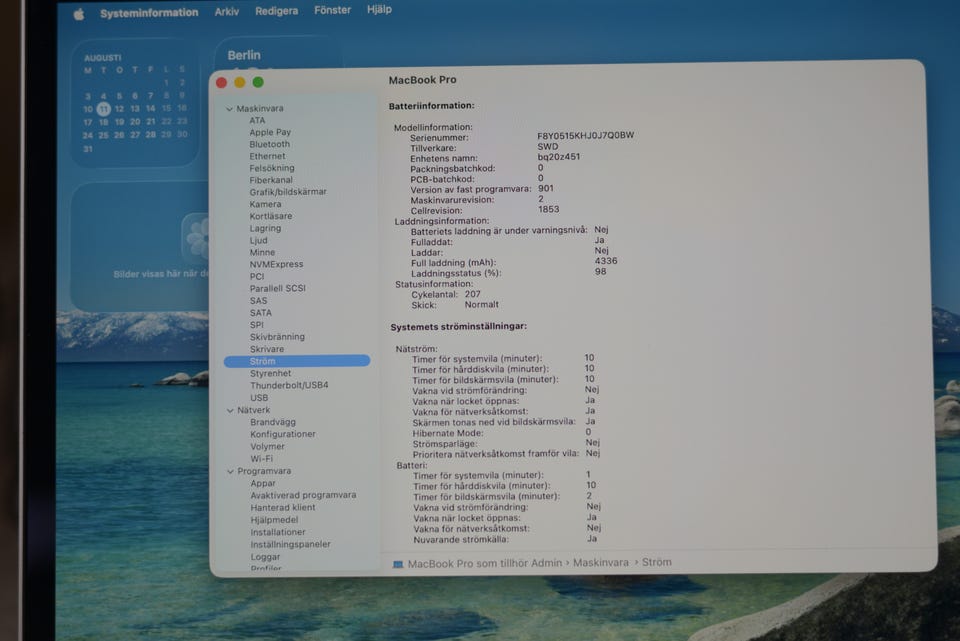Open the Apple menu
The image size is (960, 641).
point(78,14)
